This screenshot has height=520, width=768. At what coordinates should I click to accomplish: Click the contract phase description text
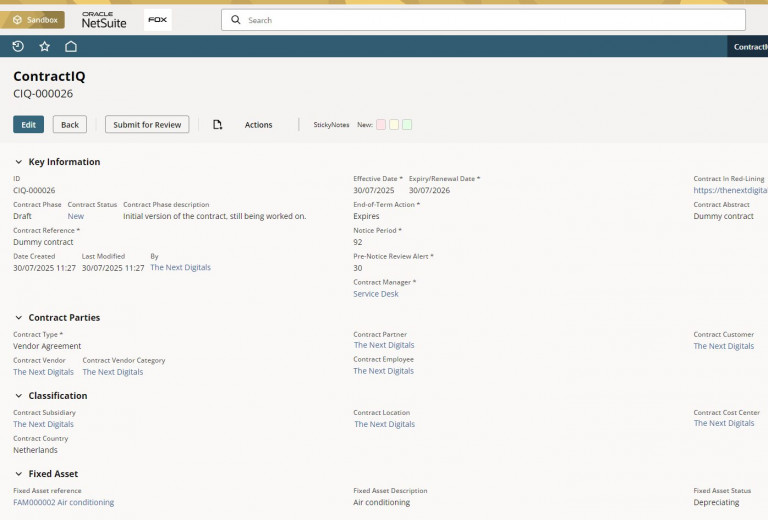coord(215,216)
